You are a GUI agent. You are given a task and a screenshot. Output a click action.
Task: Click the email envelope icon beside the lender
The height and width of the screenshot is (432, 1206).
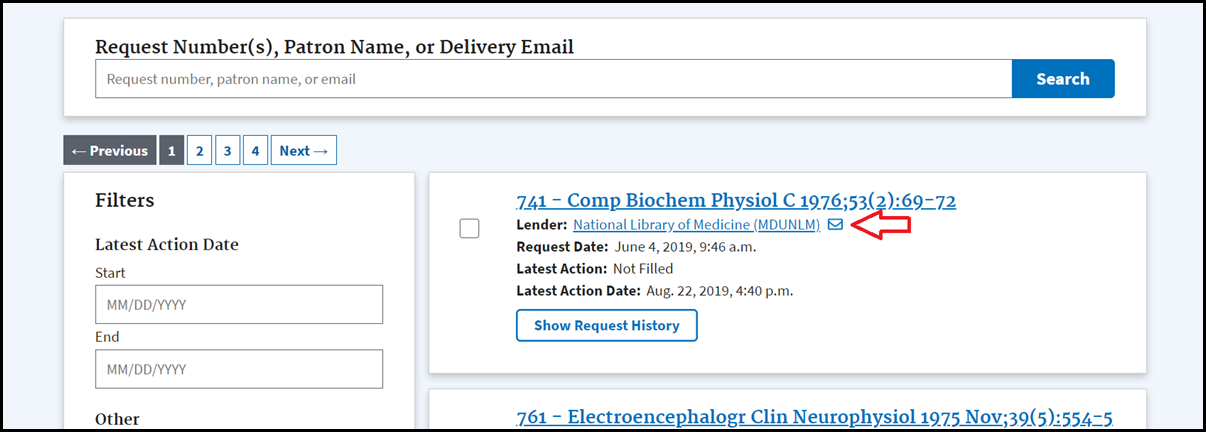835,225
